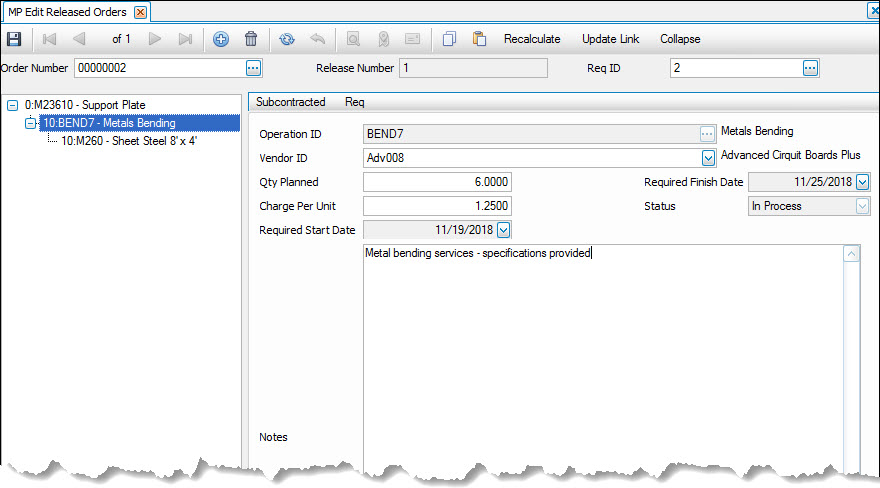Open the Required Finish Date calendar dropdown
This screenshot has width=880, height=488.
click(x=863, y=182)
